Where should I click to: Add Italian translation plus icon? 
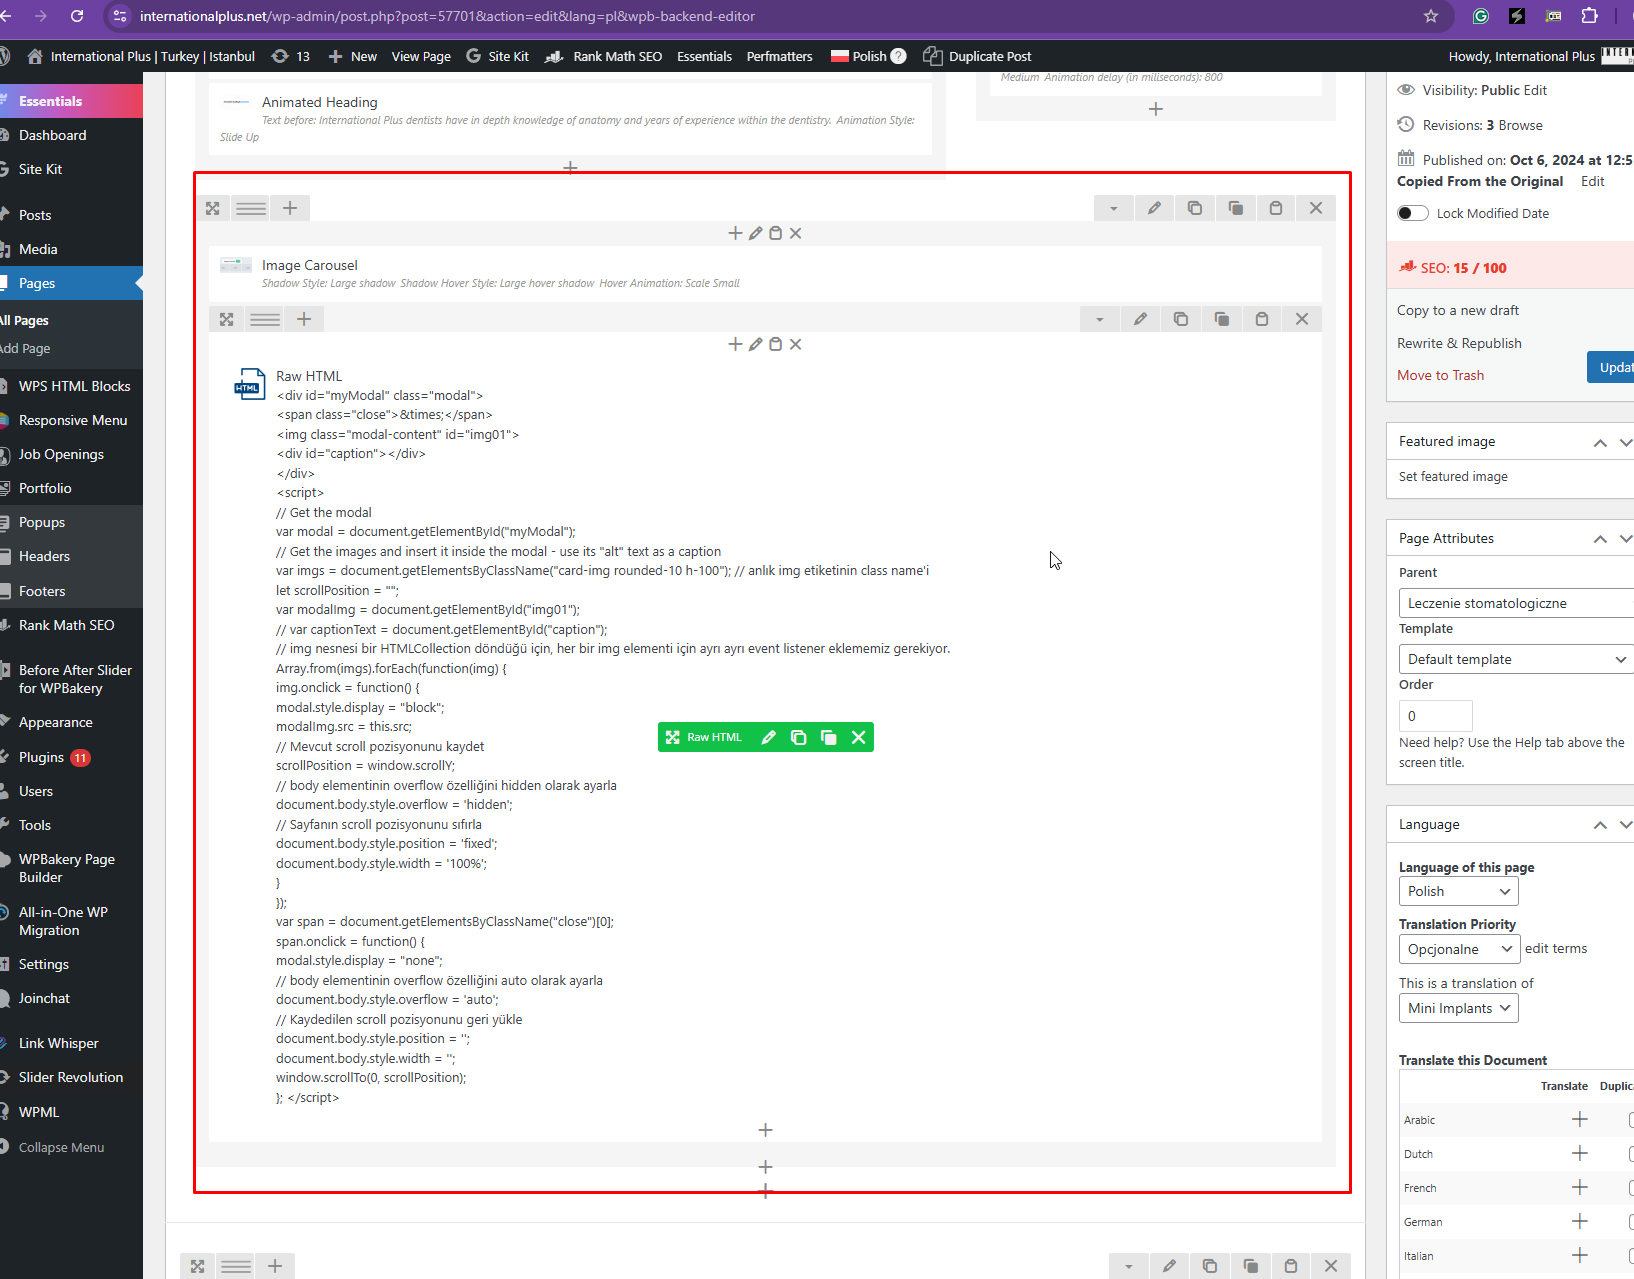pos(1580,1255)
